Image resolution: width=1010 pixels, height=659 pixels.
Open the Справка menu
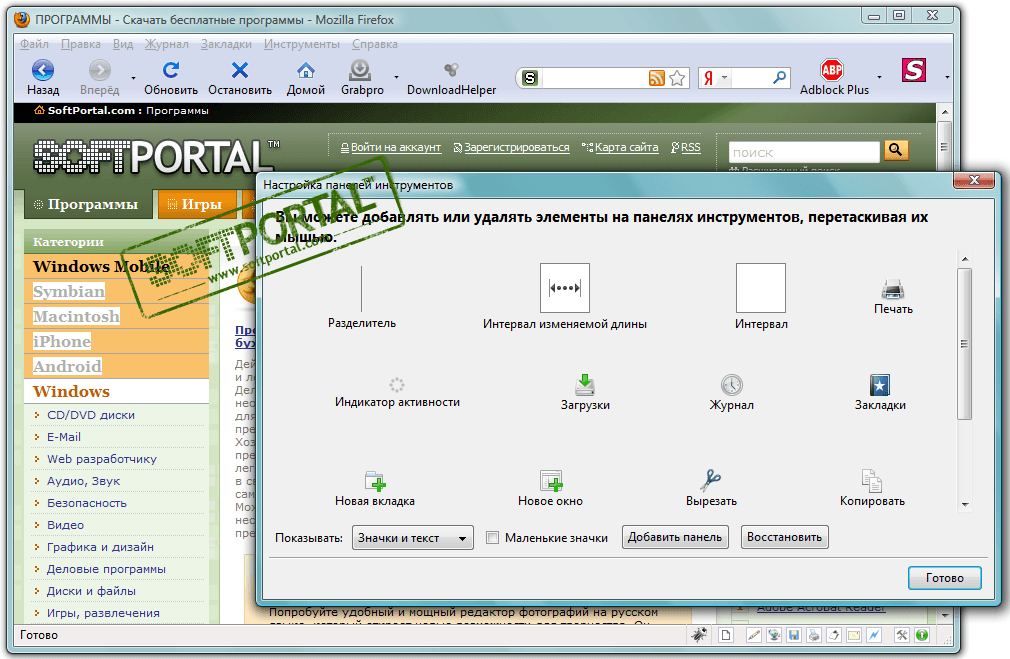tap(374, 44)
